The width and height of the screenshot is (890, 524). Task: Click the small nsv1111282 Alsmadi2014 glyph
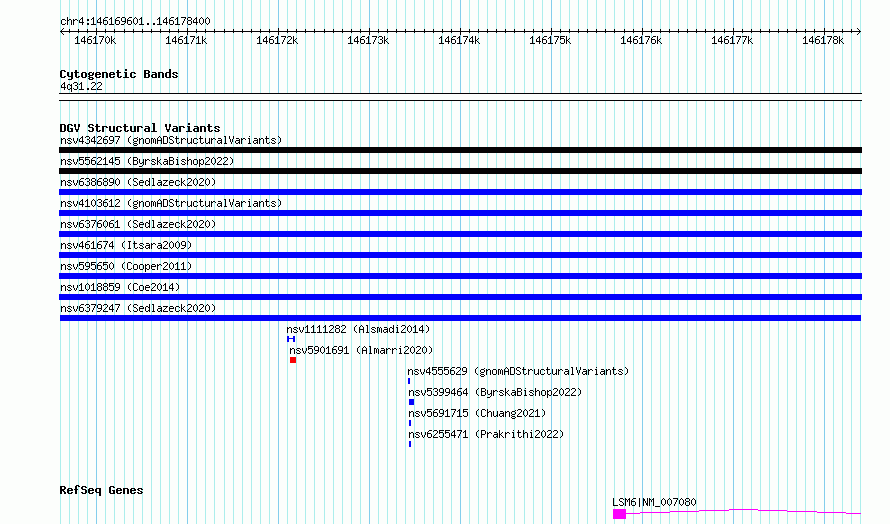point(291,339)
